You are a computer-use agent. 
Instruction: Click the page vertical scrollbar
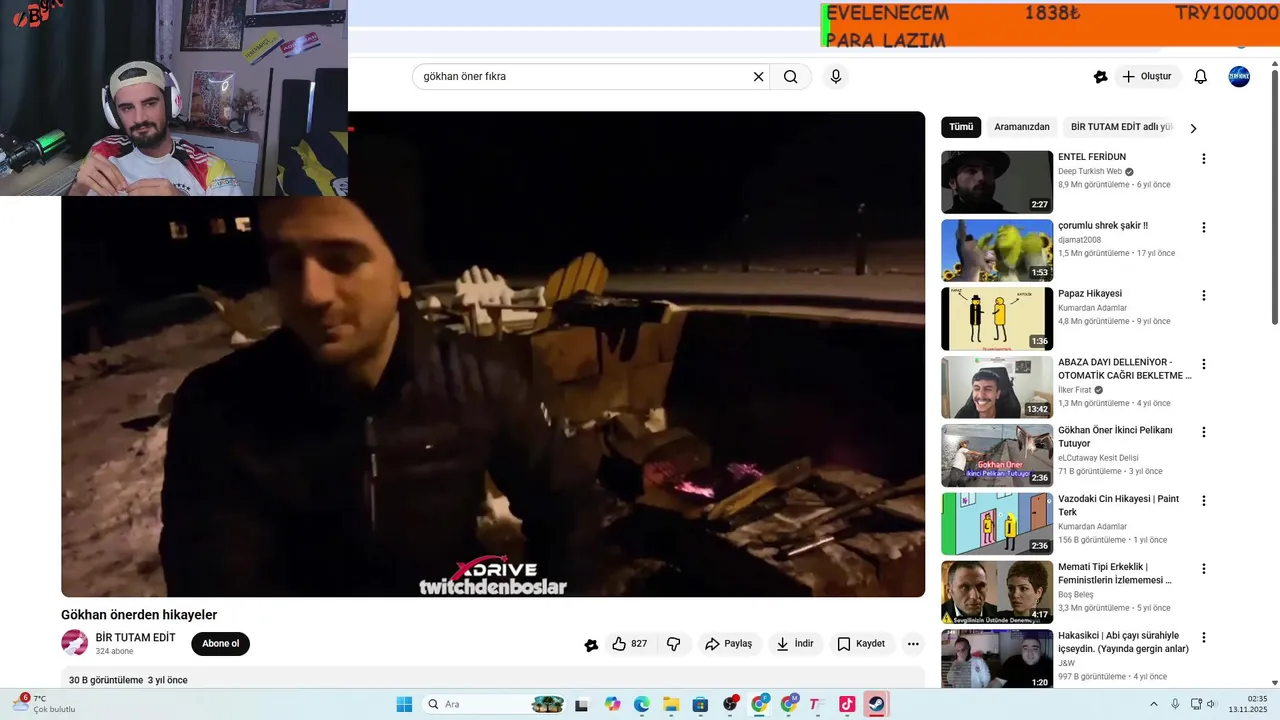[1274, 195]
